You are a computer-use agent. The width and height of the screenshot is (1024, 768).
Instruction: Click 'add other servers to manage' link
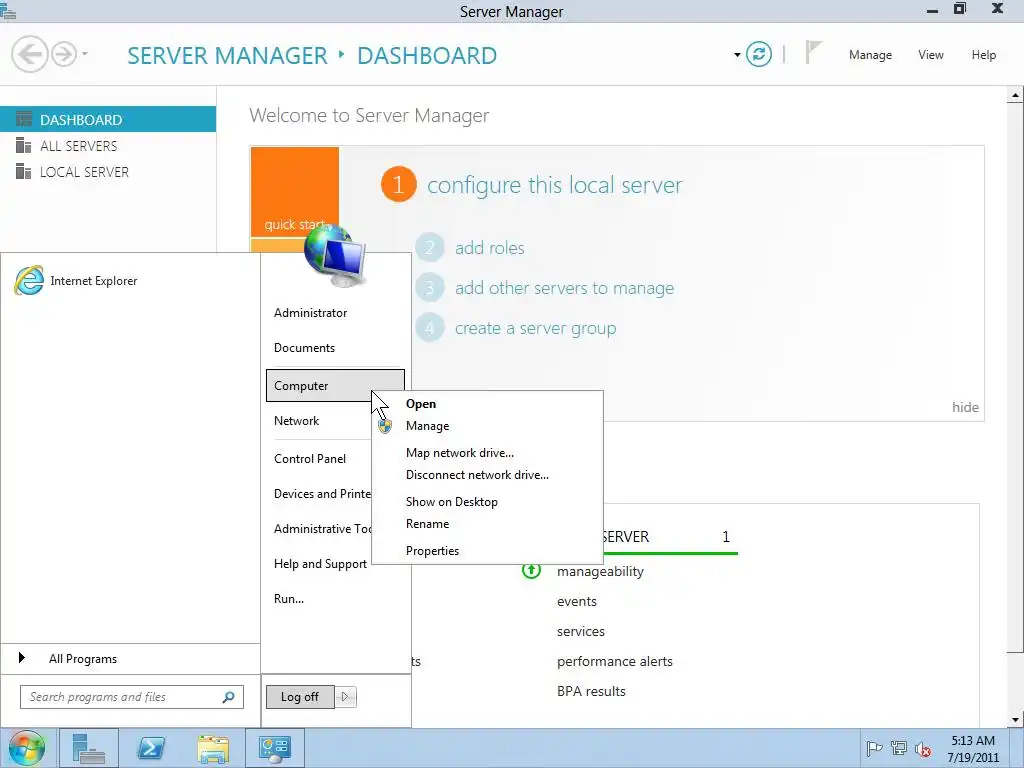pos(564,288)
